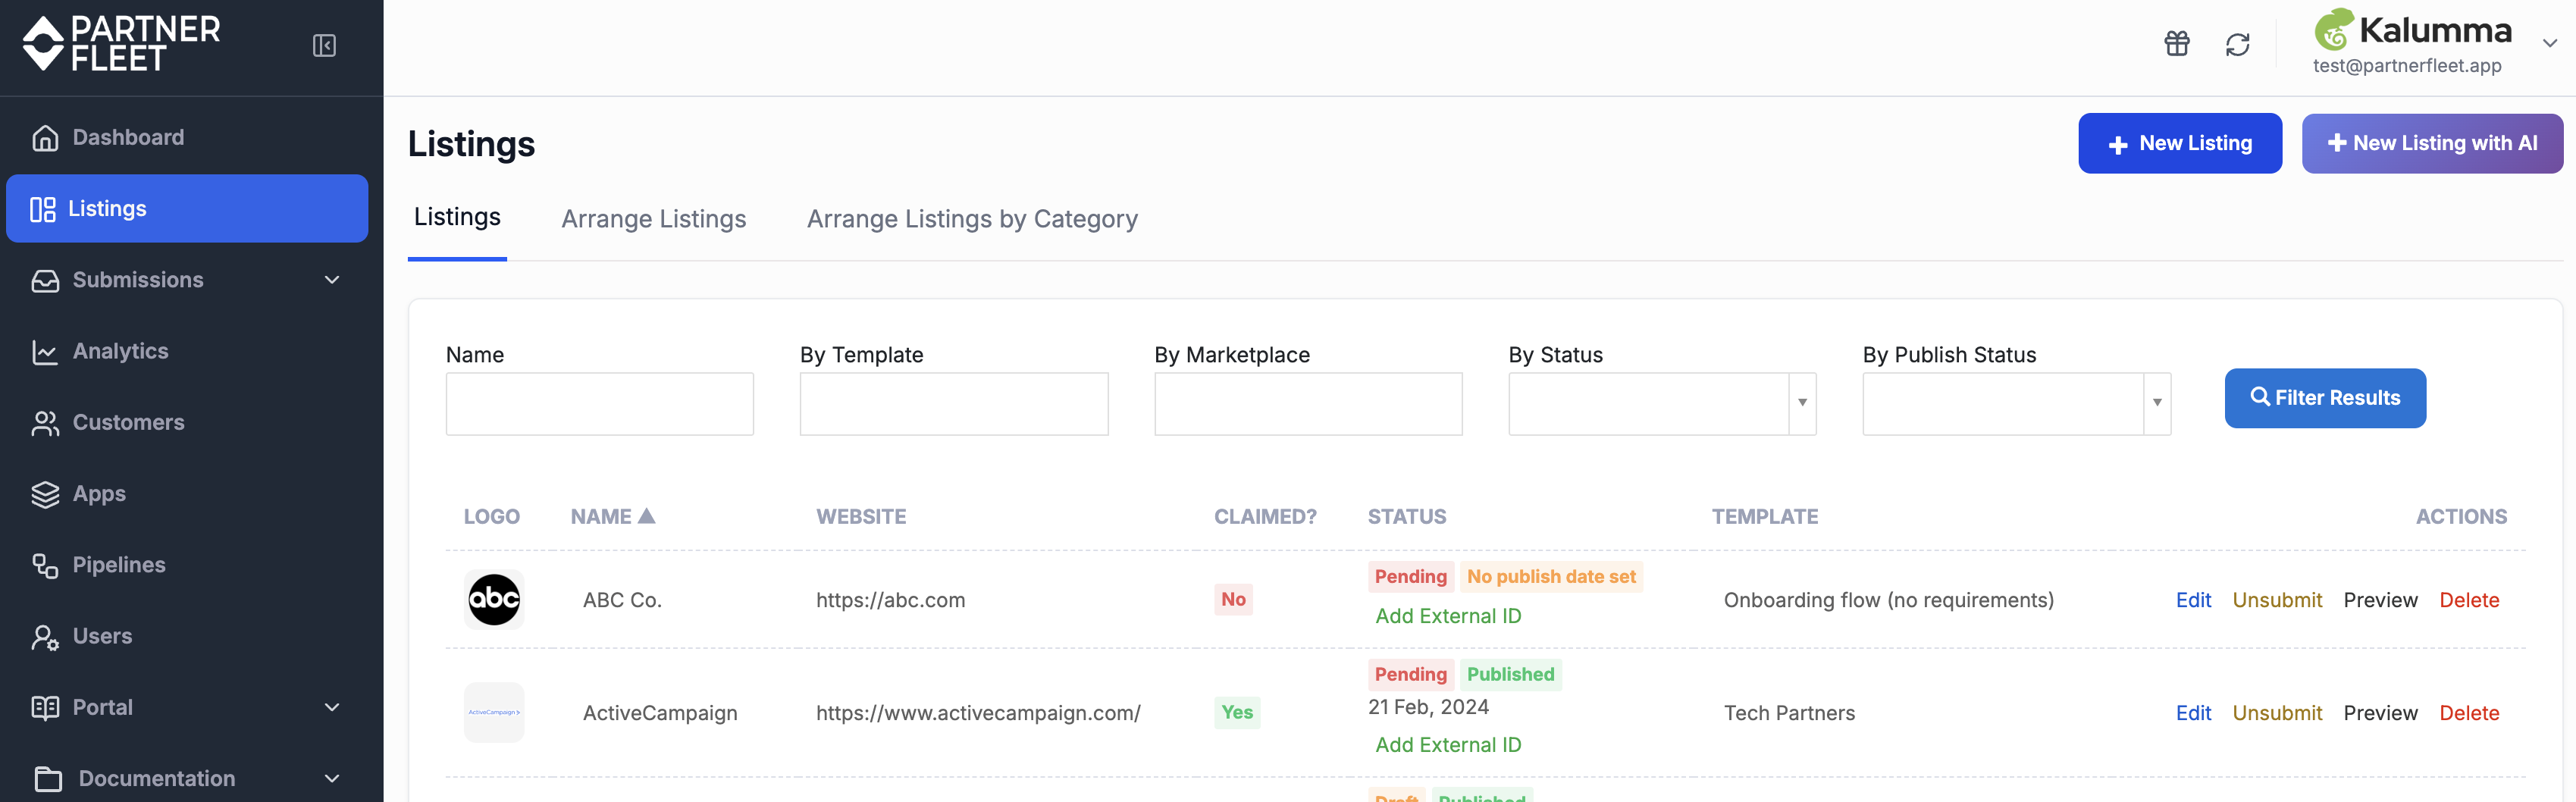Click the Filter Results button
Screen dimensions: 2576x802
coord(2325,398)
